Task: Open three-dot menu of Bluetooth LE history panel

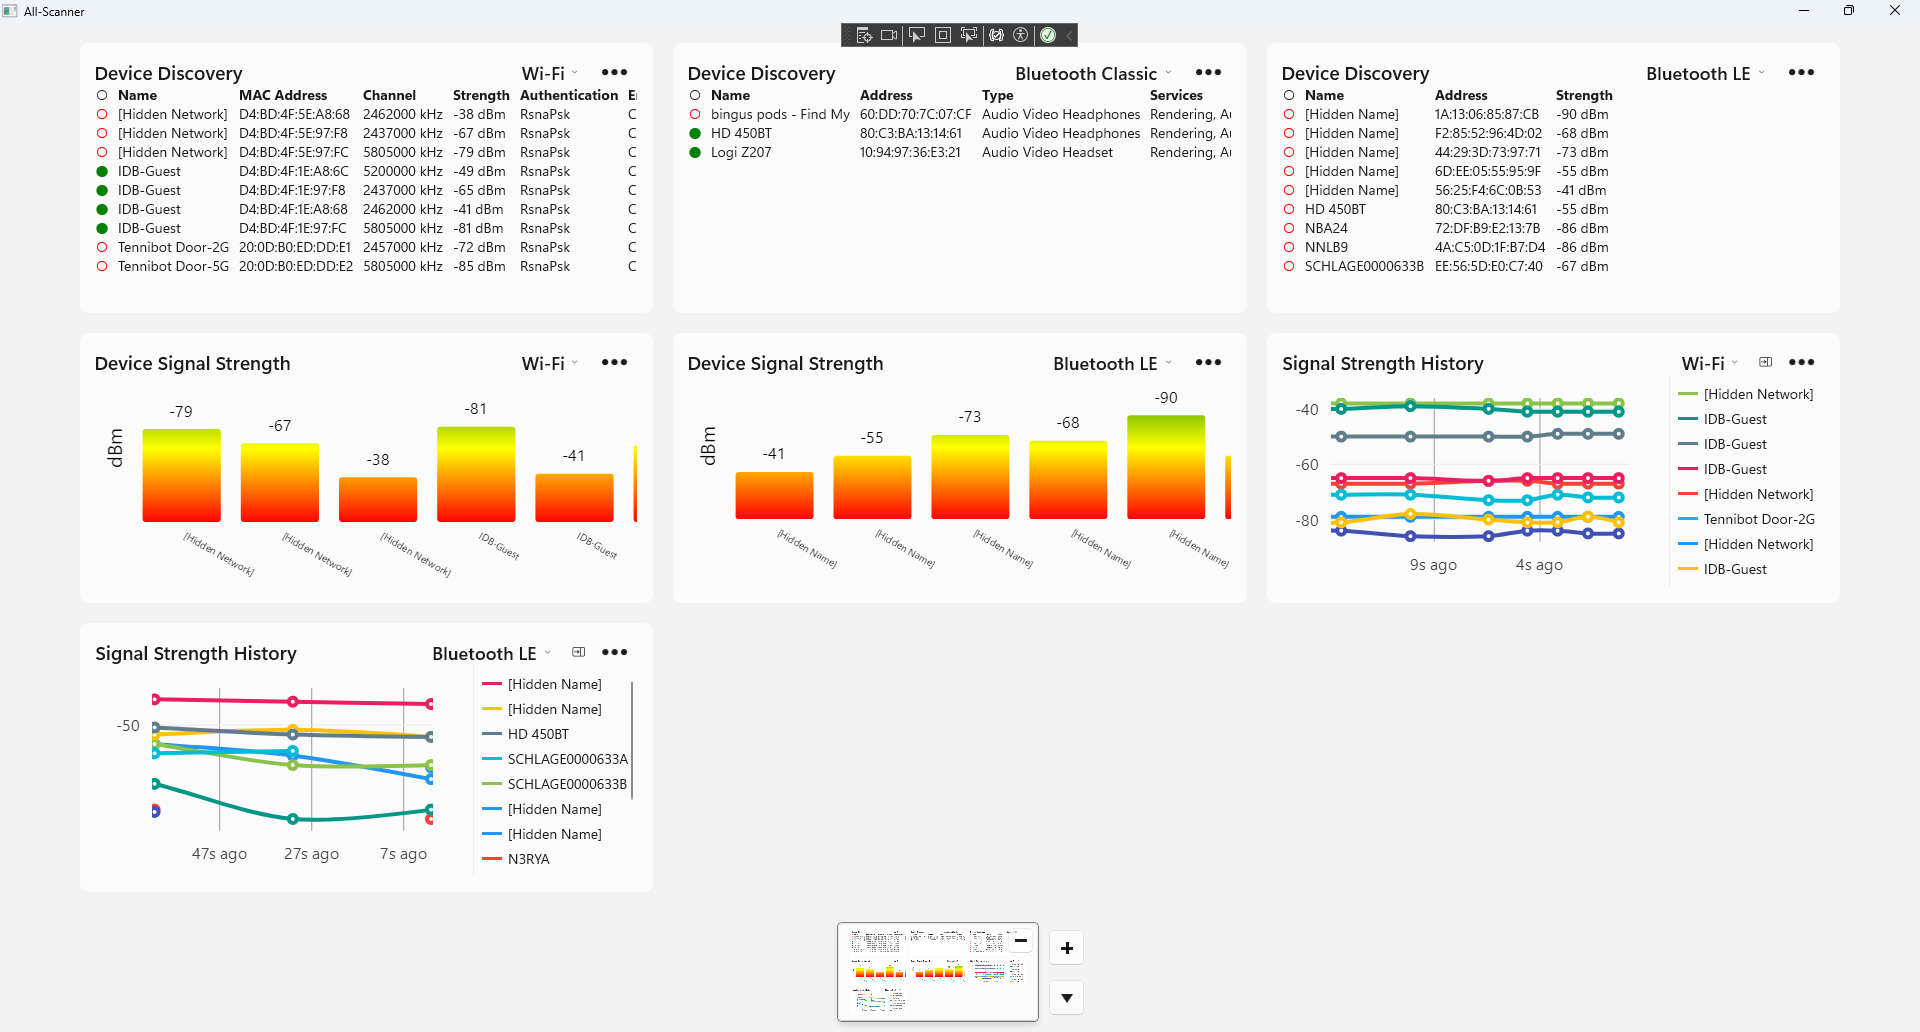Action: click(x=614, y=652)
